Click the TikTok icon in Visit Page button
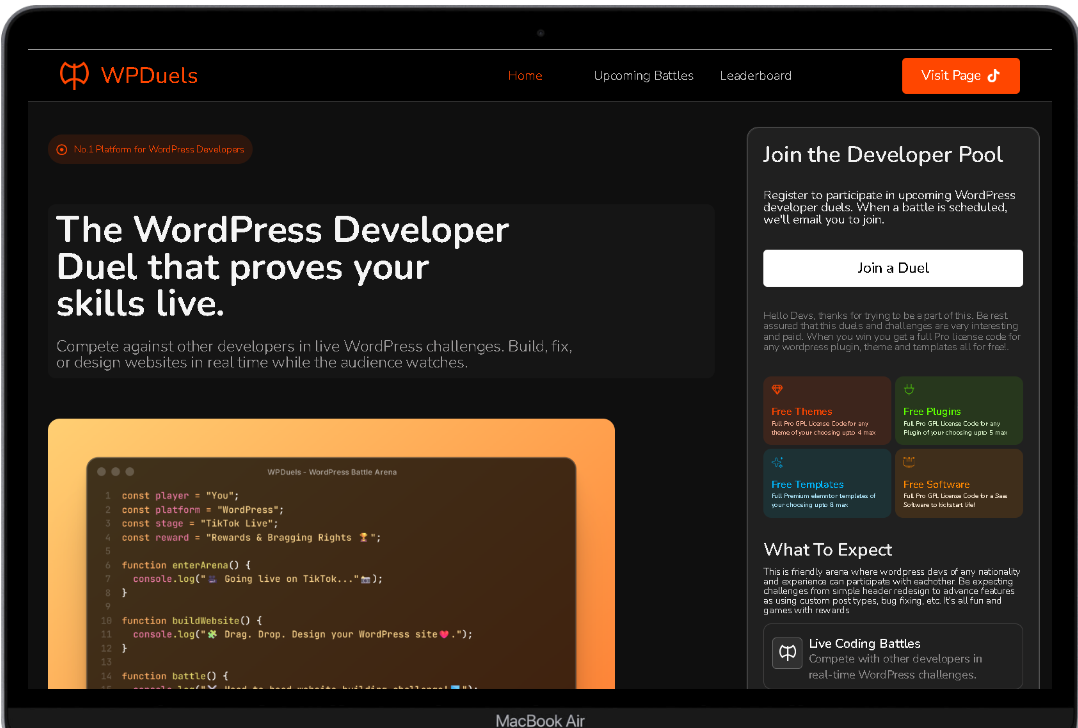This screenshot has height=728, width=1078. (993, 76)
